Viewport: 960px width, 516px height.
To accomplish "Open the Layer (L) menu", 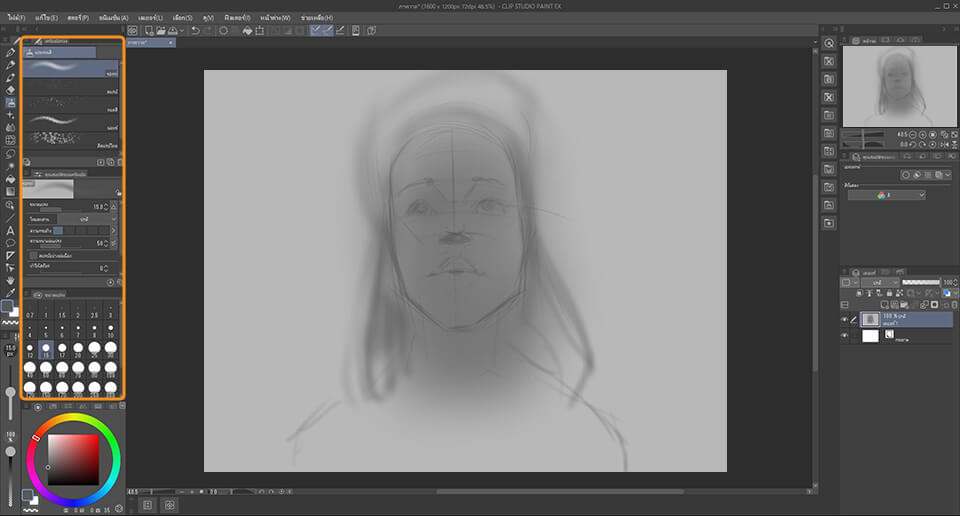I will point(152,18).
